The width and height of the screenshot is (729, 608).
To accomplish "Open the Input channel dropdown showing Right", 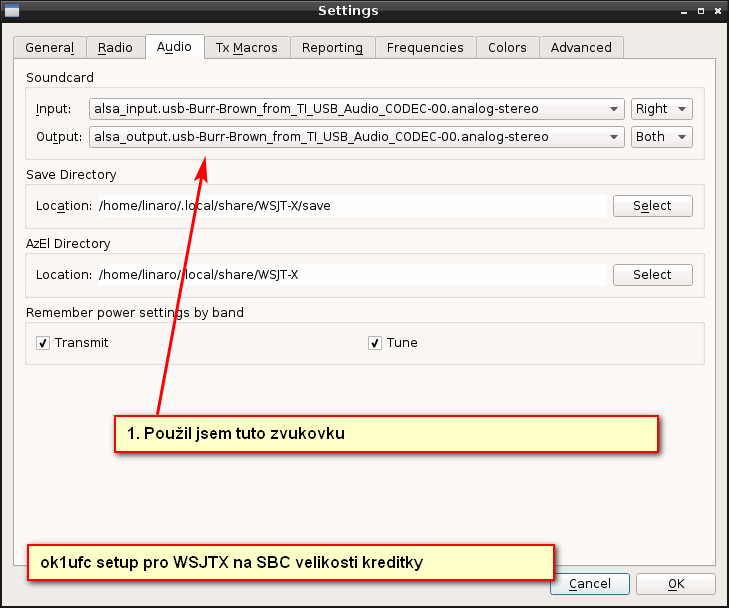I will 661,109.
